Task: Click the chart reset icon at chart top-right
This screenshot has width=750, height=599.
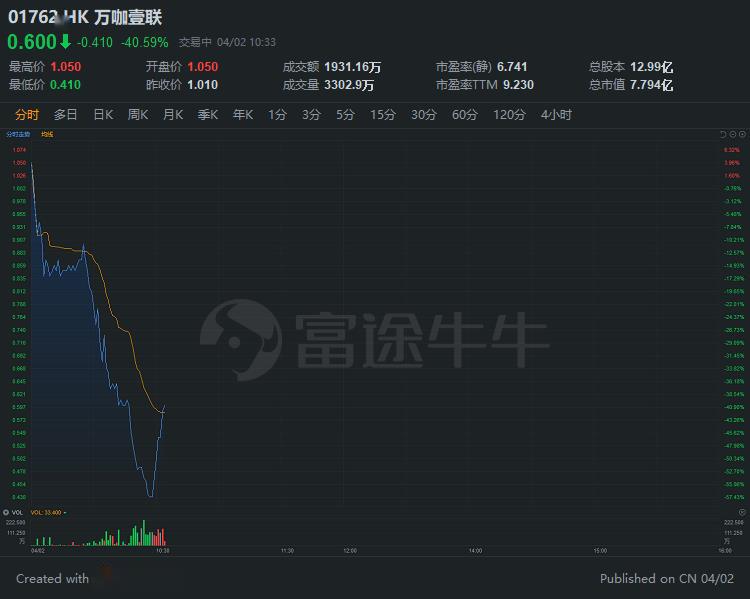Action: [x=723, y=134]
